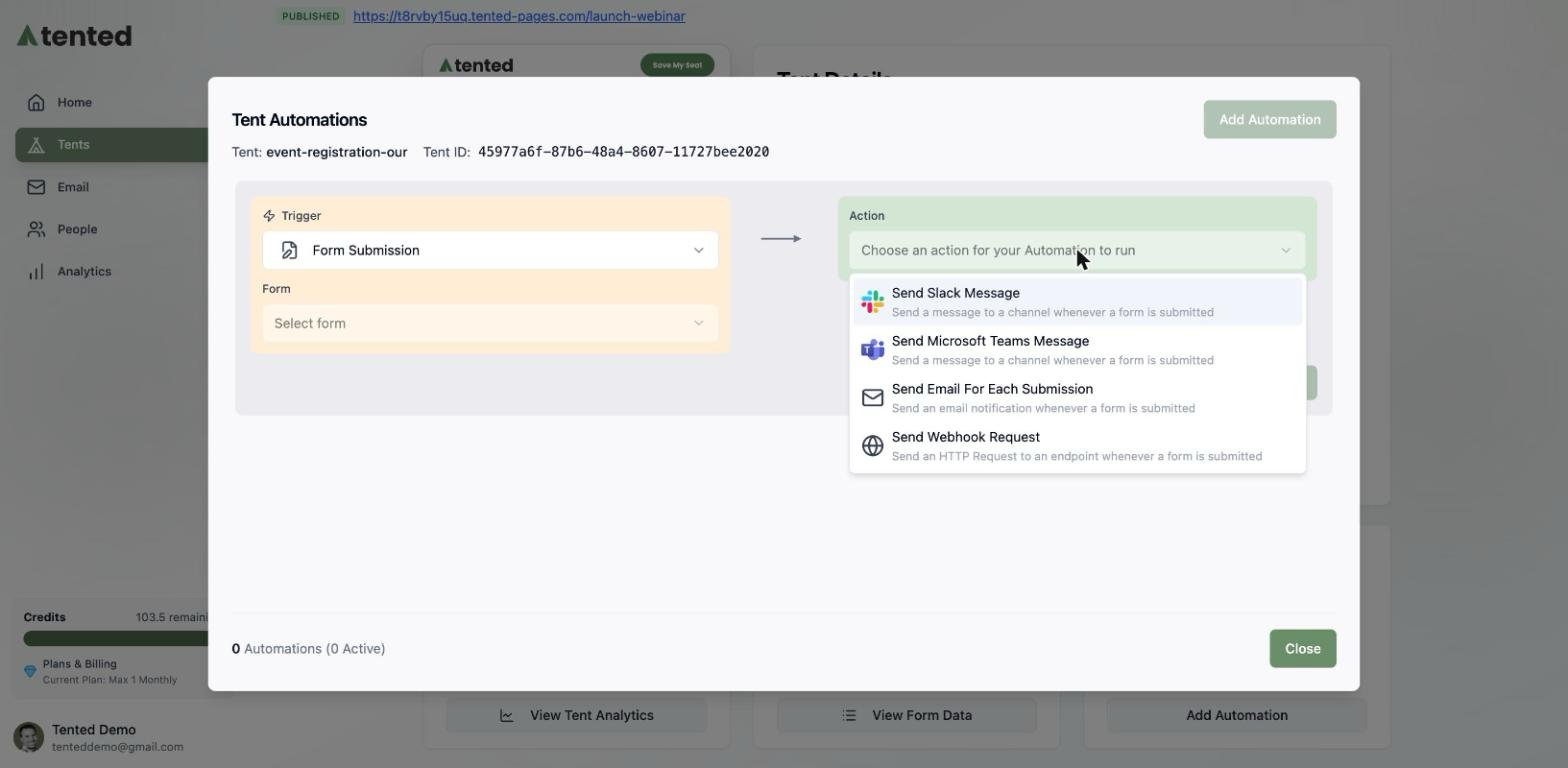Open the Form Submission trigger dropdown
Screen dimensions: 1568x768
pyautogui.click(x=490, y=250)
